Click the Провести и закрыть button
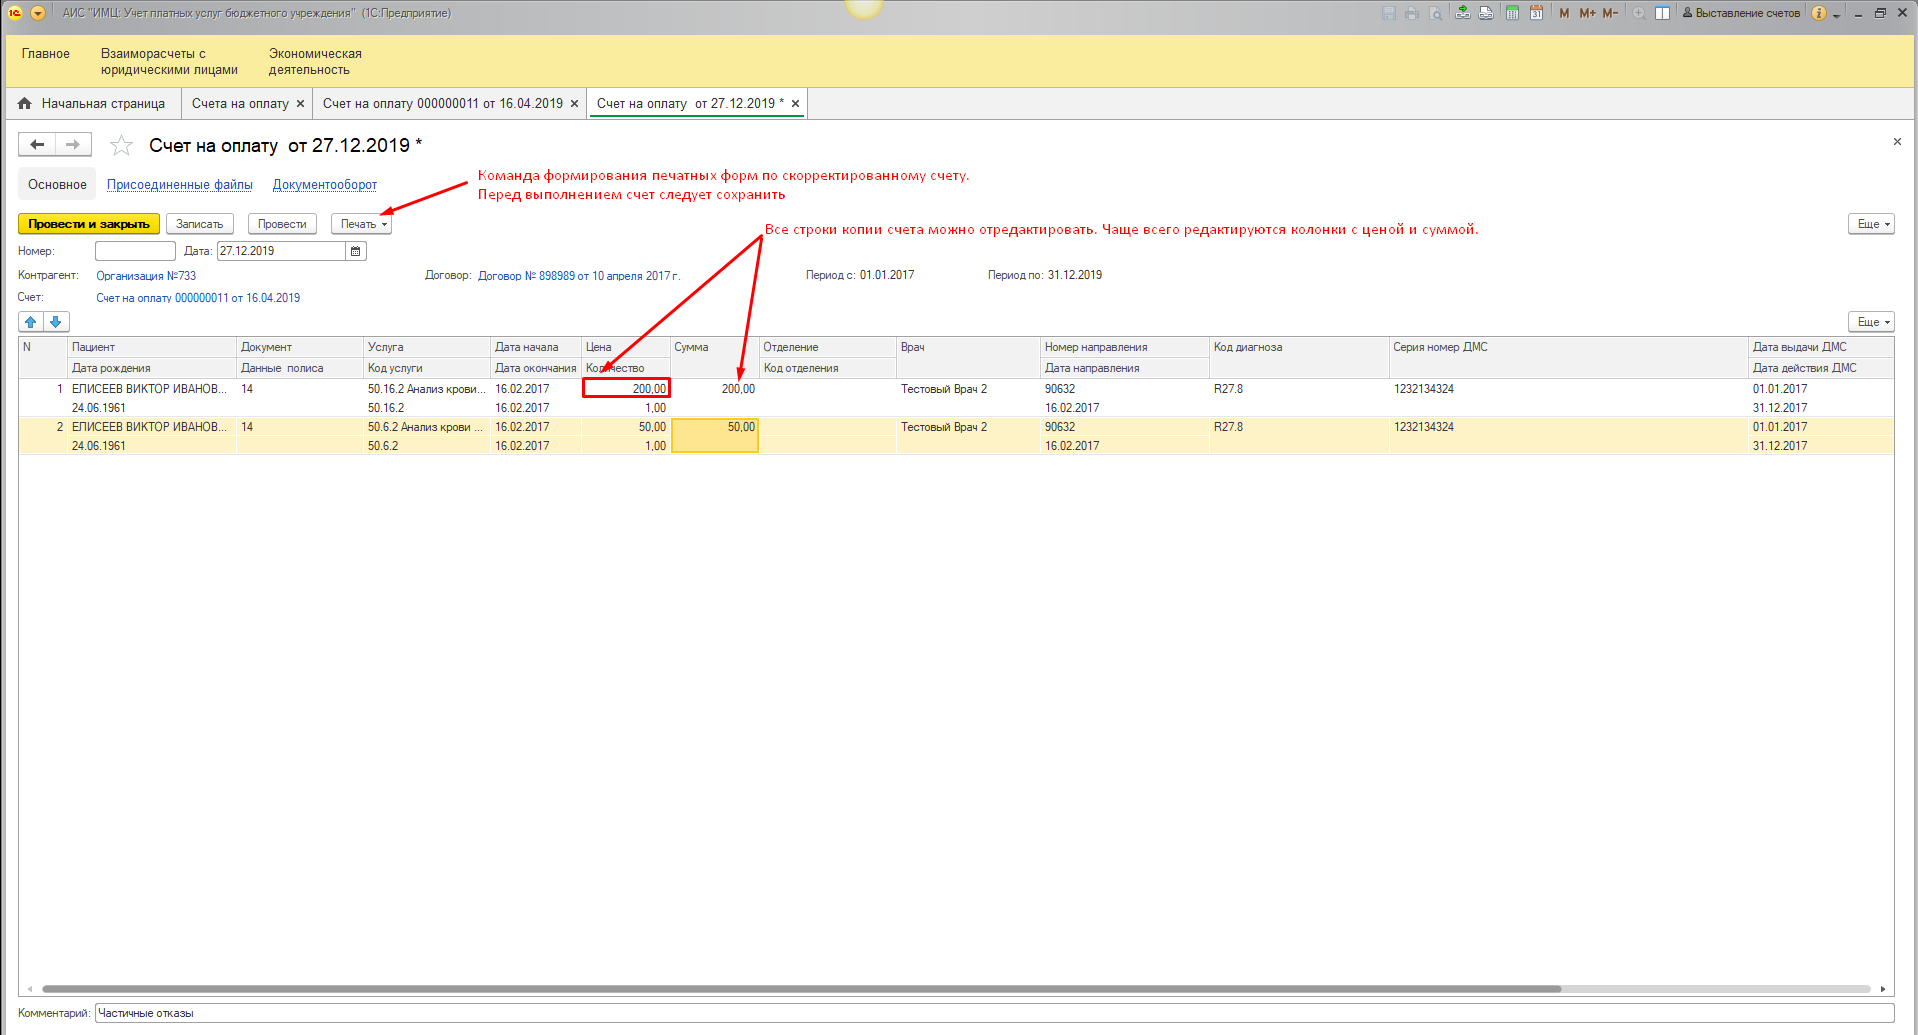Viewport: 1918px width, 1035px height. click(x=89, y=224)
